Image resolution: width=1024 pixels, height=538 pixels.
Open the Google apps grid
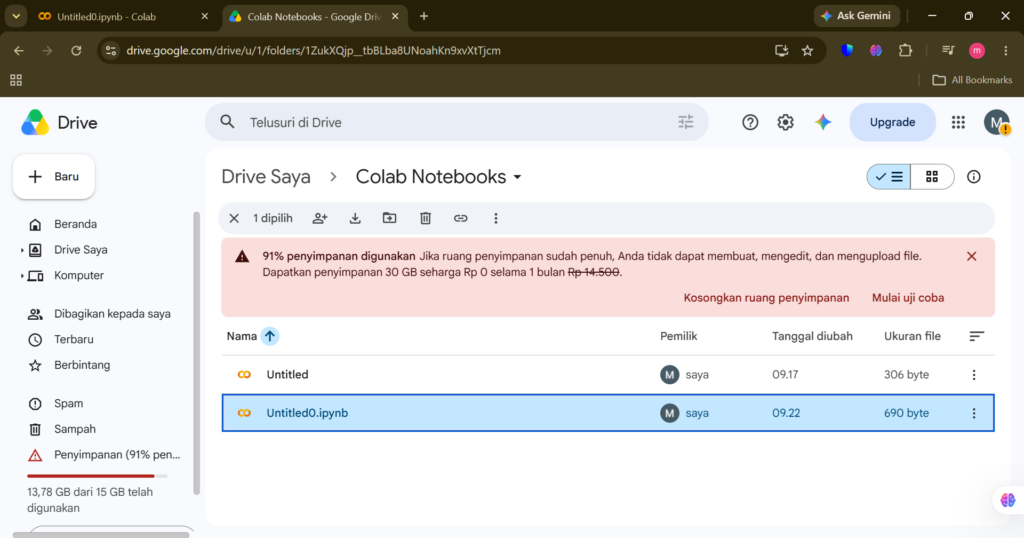pyautogui.click(x=958, y=122)
